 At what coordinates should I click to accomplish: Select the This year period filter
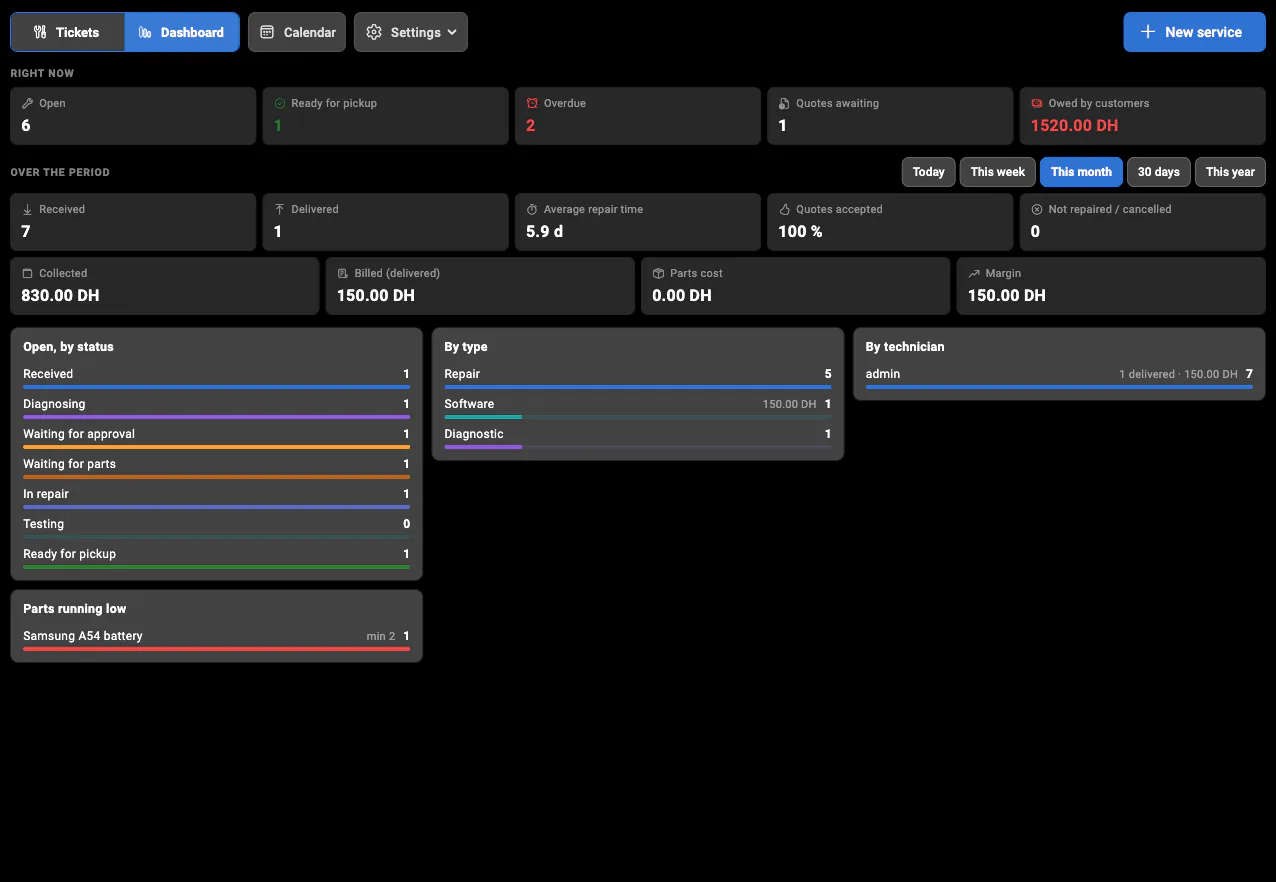(1230, 172)
